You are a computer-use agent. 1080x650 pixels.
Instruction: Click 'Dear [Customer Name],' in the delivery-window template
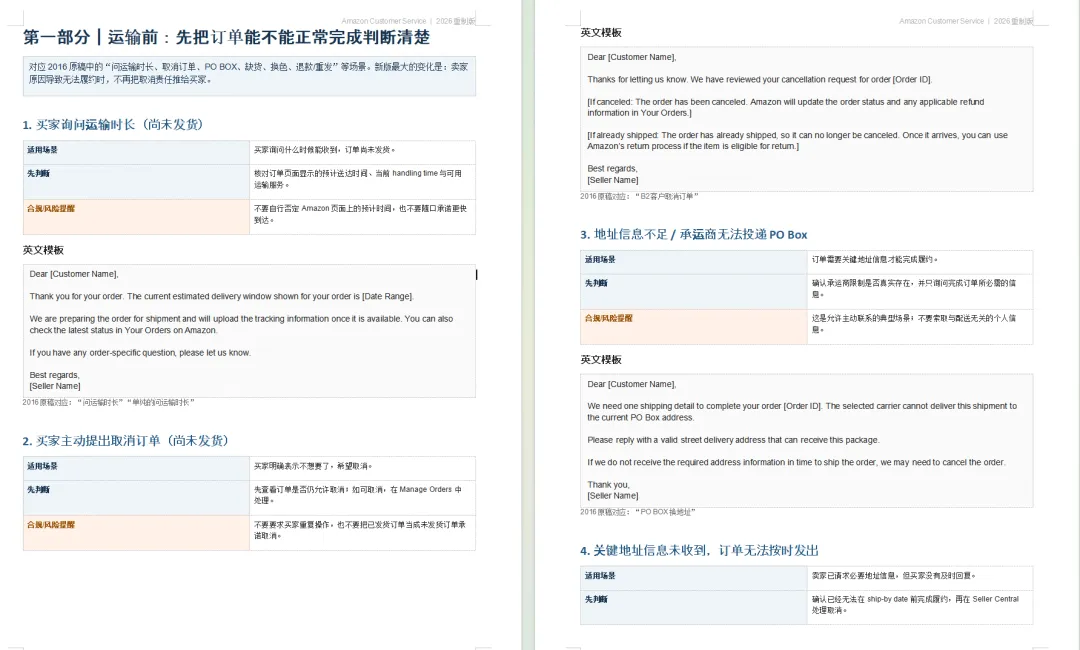coord(74,274)
